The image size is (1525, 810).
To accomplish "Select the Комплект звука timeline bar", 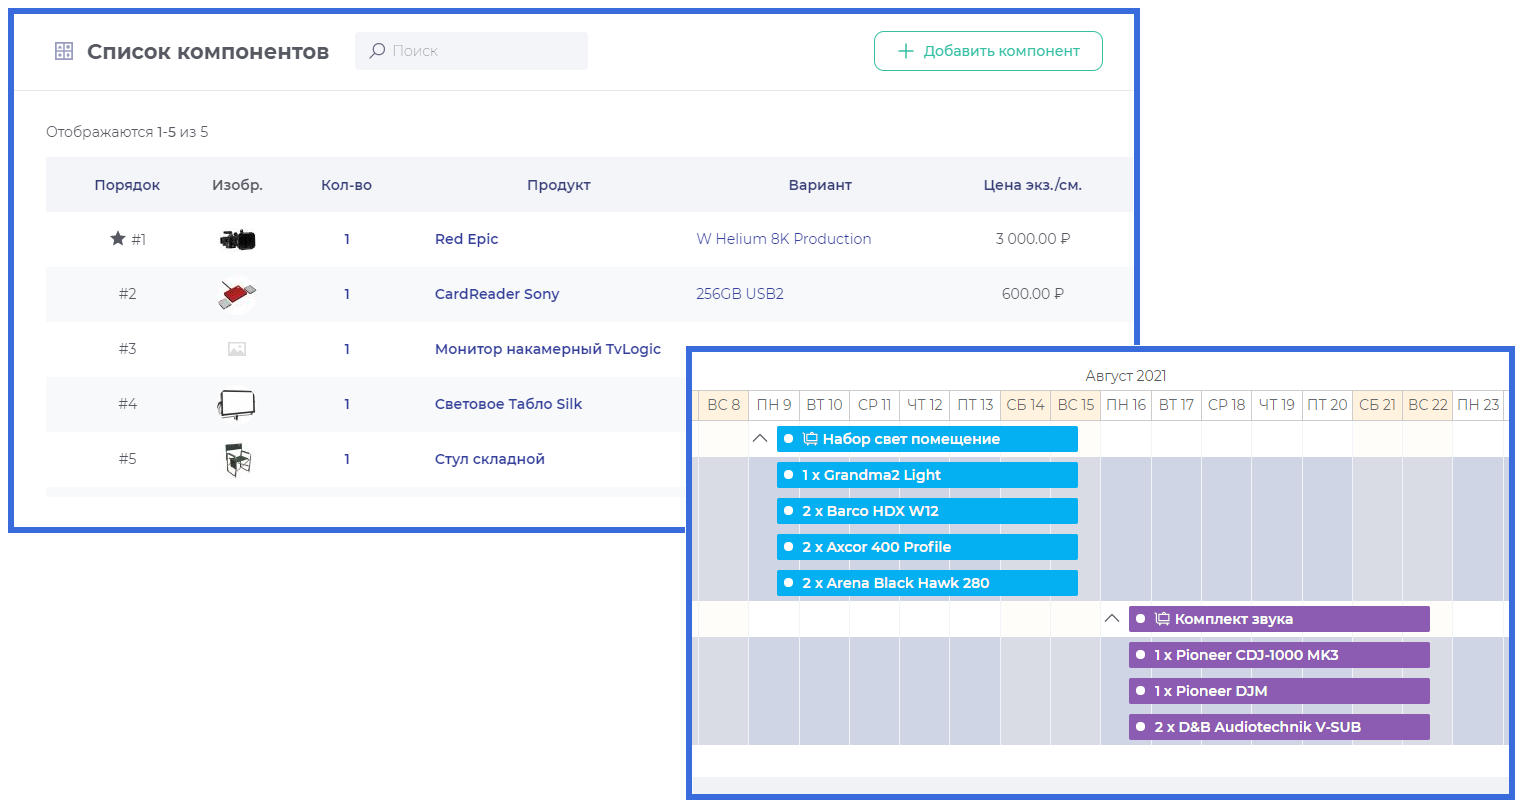I will [x=1279, y=619].
